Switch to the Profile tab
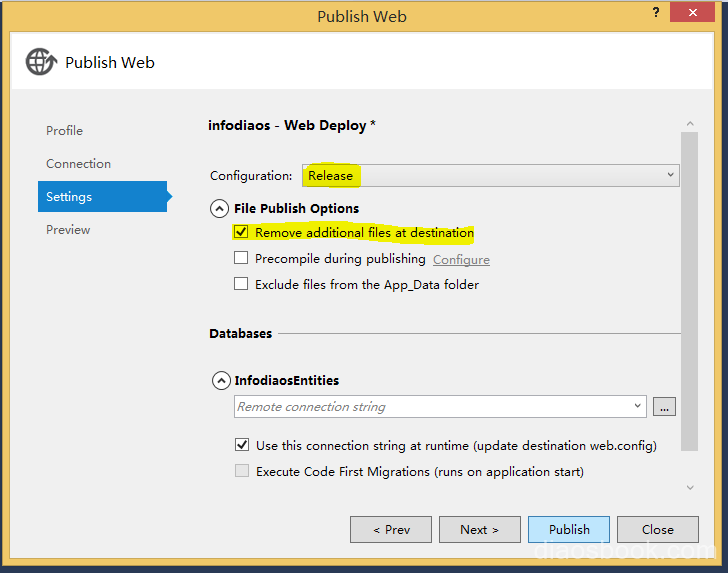The height and width of the screenshot is (573, 728). [x=64, y=131]
